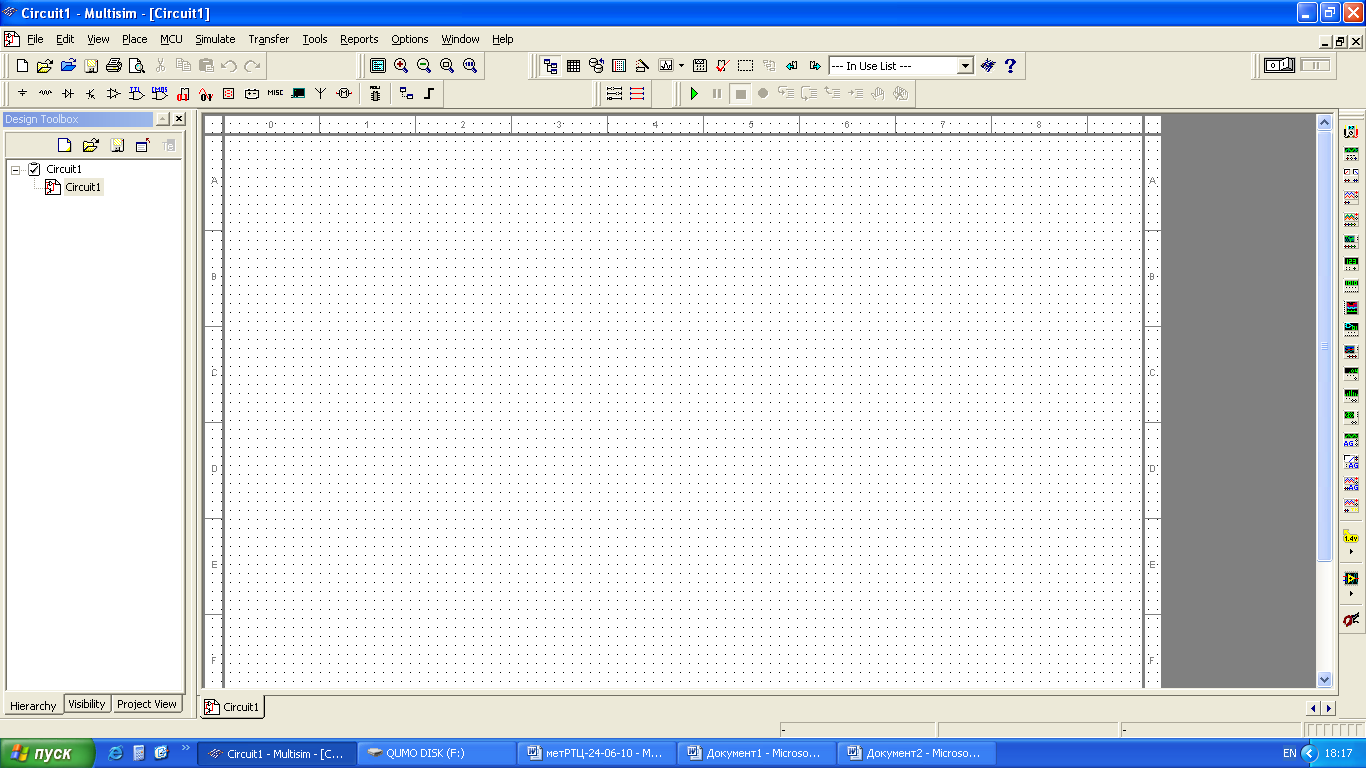Click Zoom Out magnifier icon
This screenshot has width=1366, height=768.
[x=424, y=66]
